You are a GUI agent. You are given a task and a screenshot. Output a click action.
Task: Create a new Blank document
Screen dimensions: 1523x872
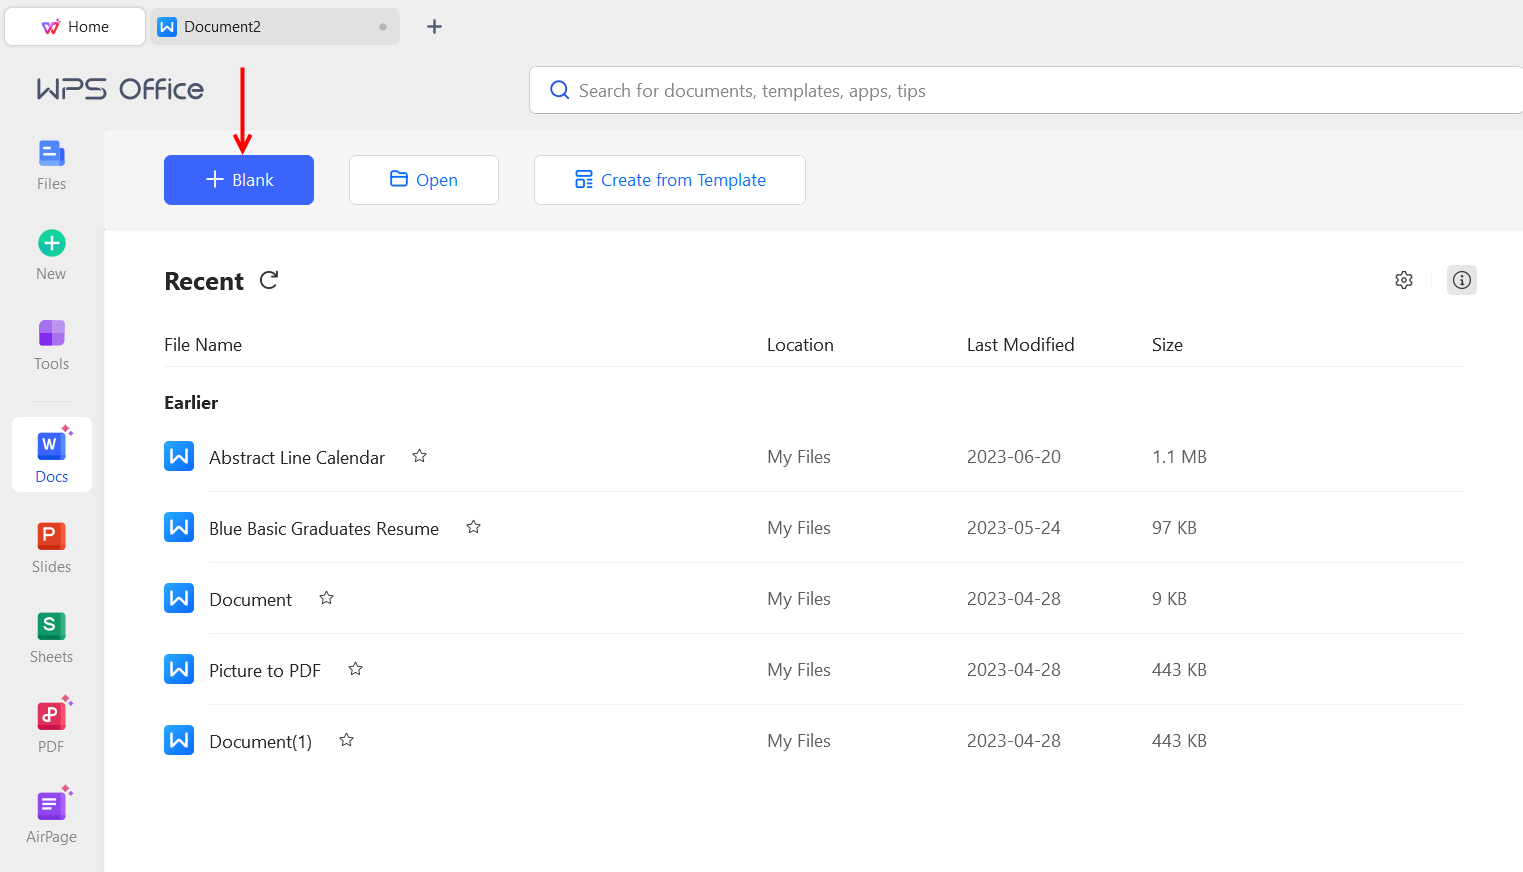tap(239, 180)
